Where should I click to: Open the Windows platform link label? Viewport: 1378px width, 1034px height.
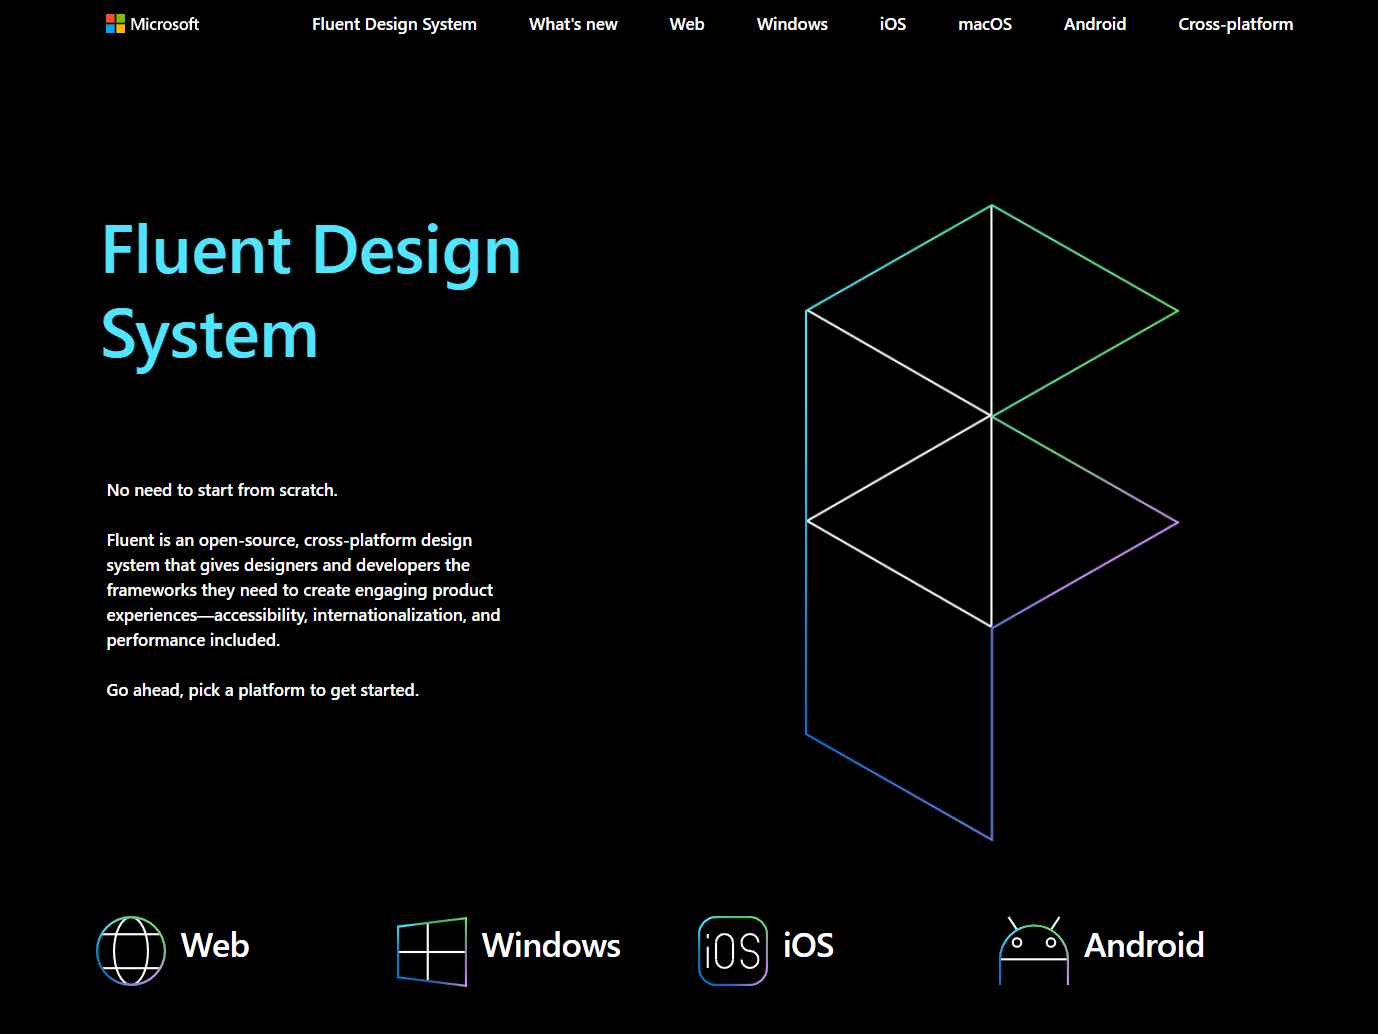click(551, 946)
